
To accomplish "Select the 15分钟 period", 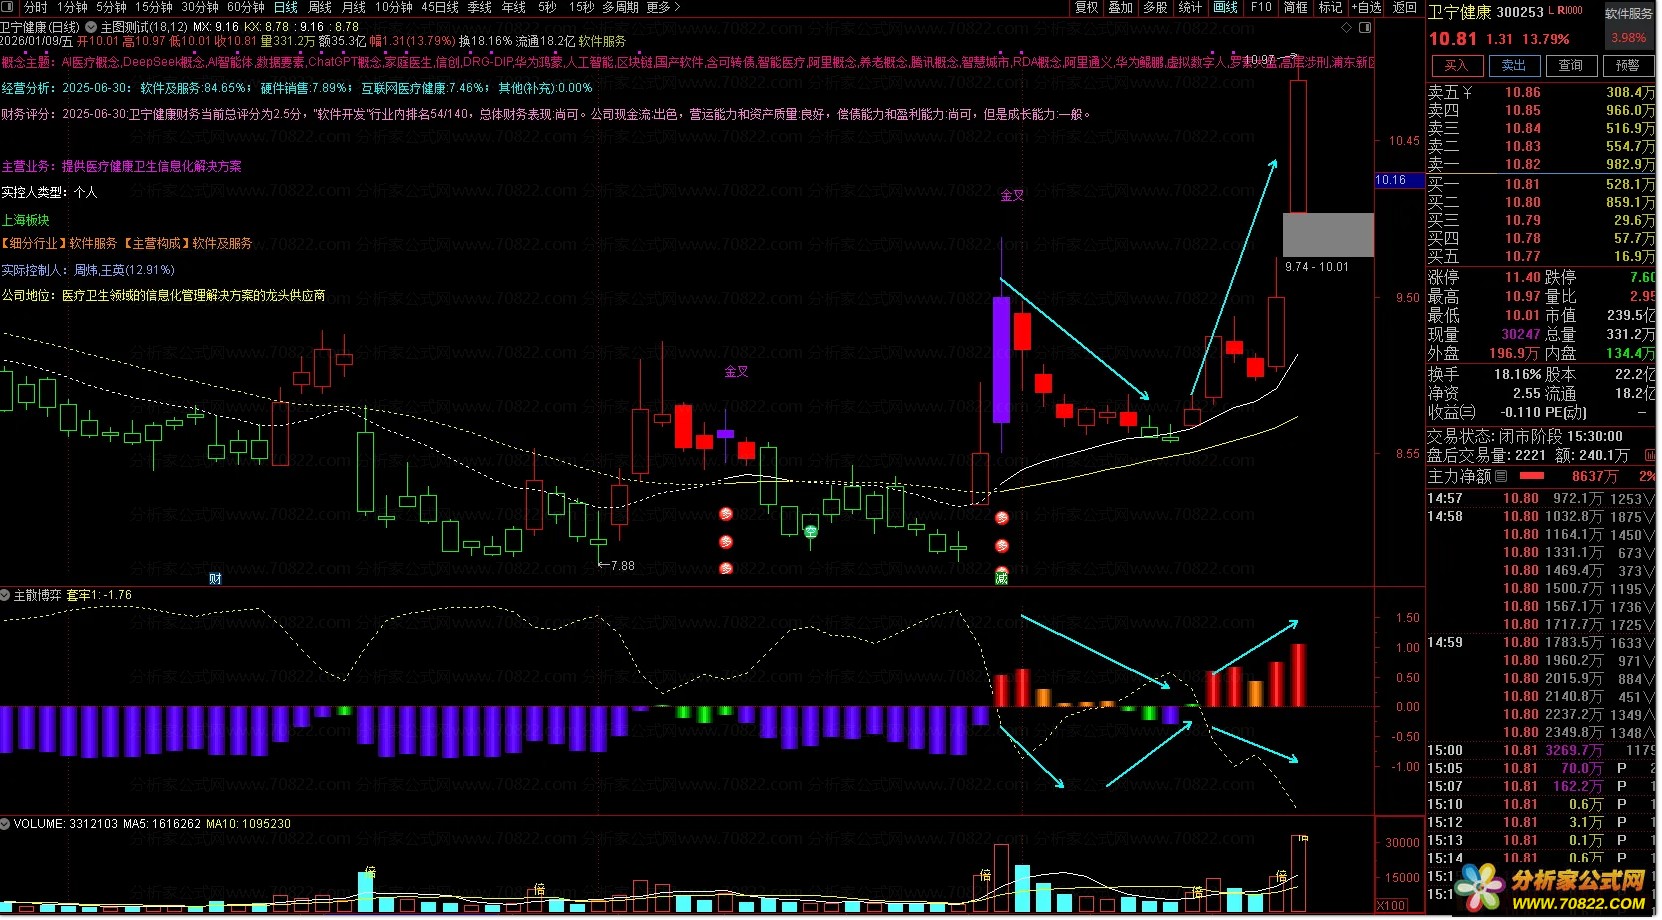I will pos(154,7).
